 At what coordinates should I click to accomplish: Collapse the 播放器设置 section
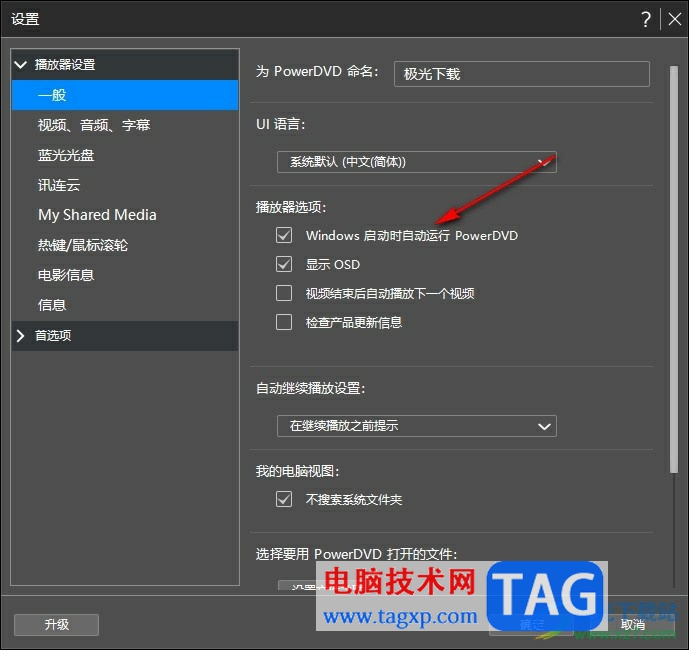tap(21, 65)
